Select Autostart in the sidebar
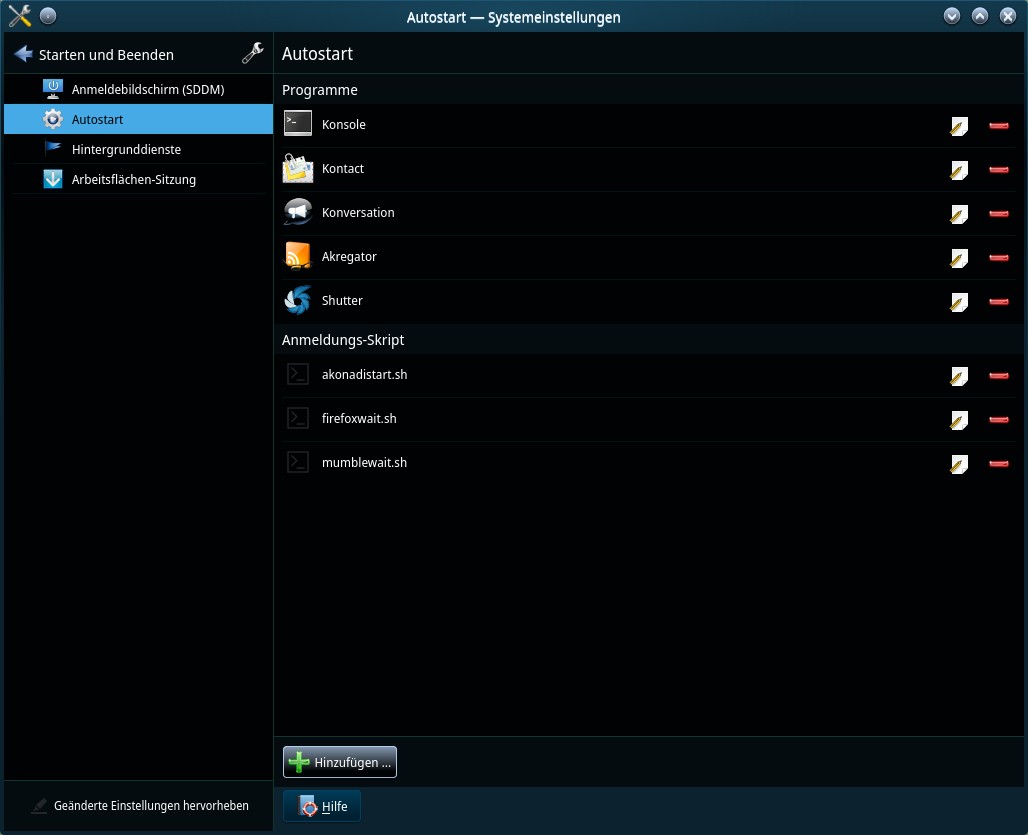Screen dimensions: 1028x835 point(138,119)
